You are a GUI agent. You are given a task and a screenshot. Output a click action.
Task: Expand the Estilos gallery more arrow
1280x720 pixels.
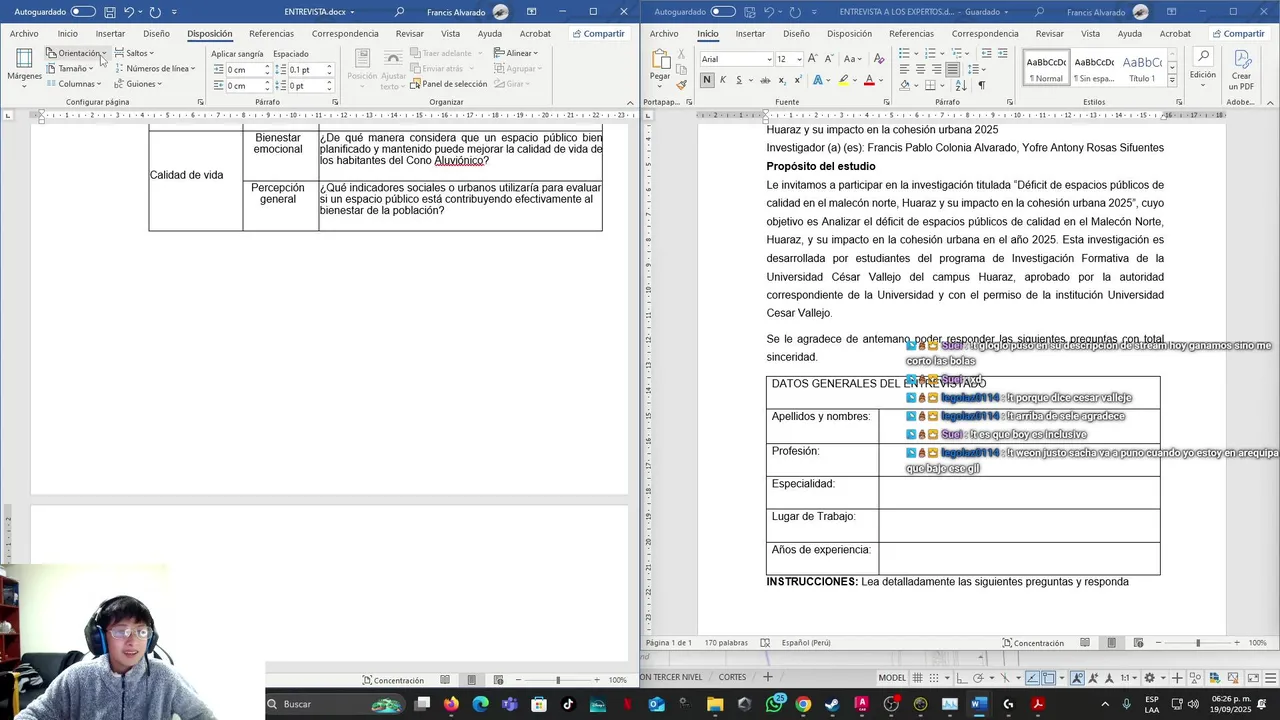click(x=1172, y=81)
